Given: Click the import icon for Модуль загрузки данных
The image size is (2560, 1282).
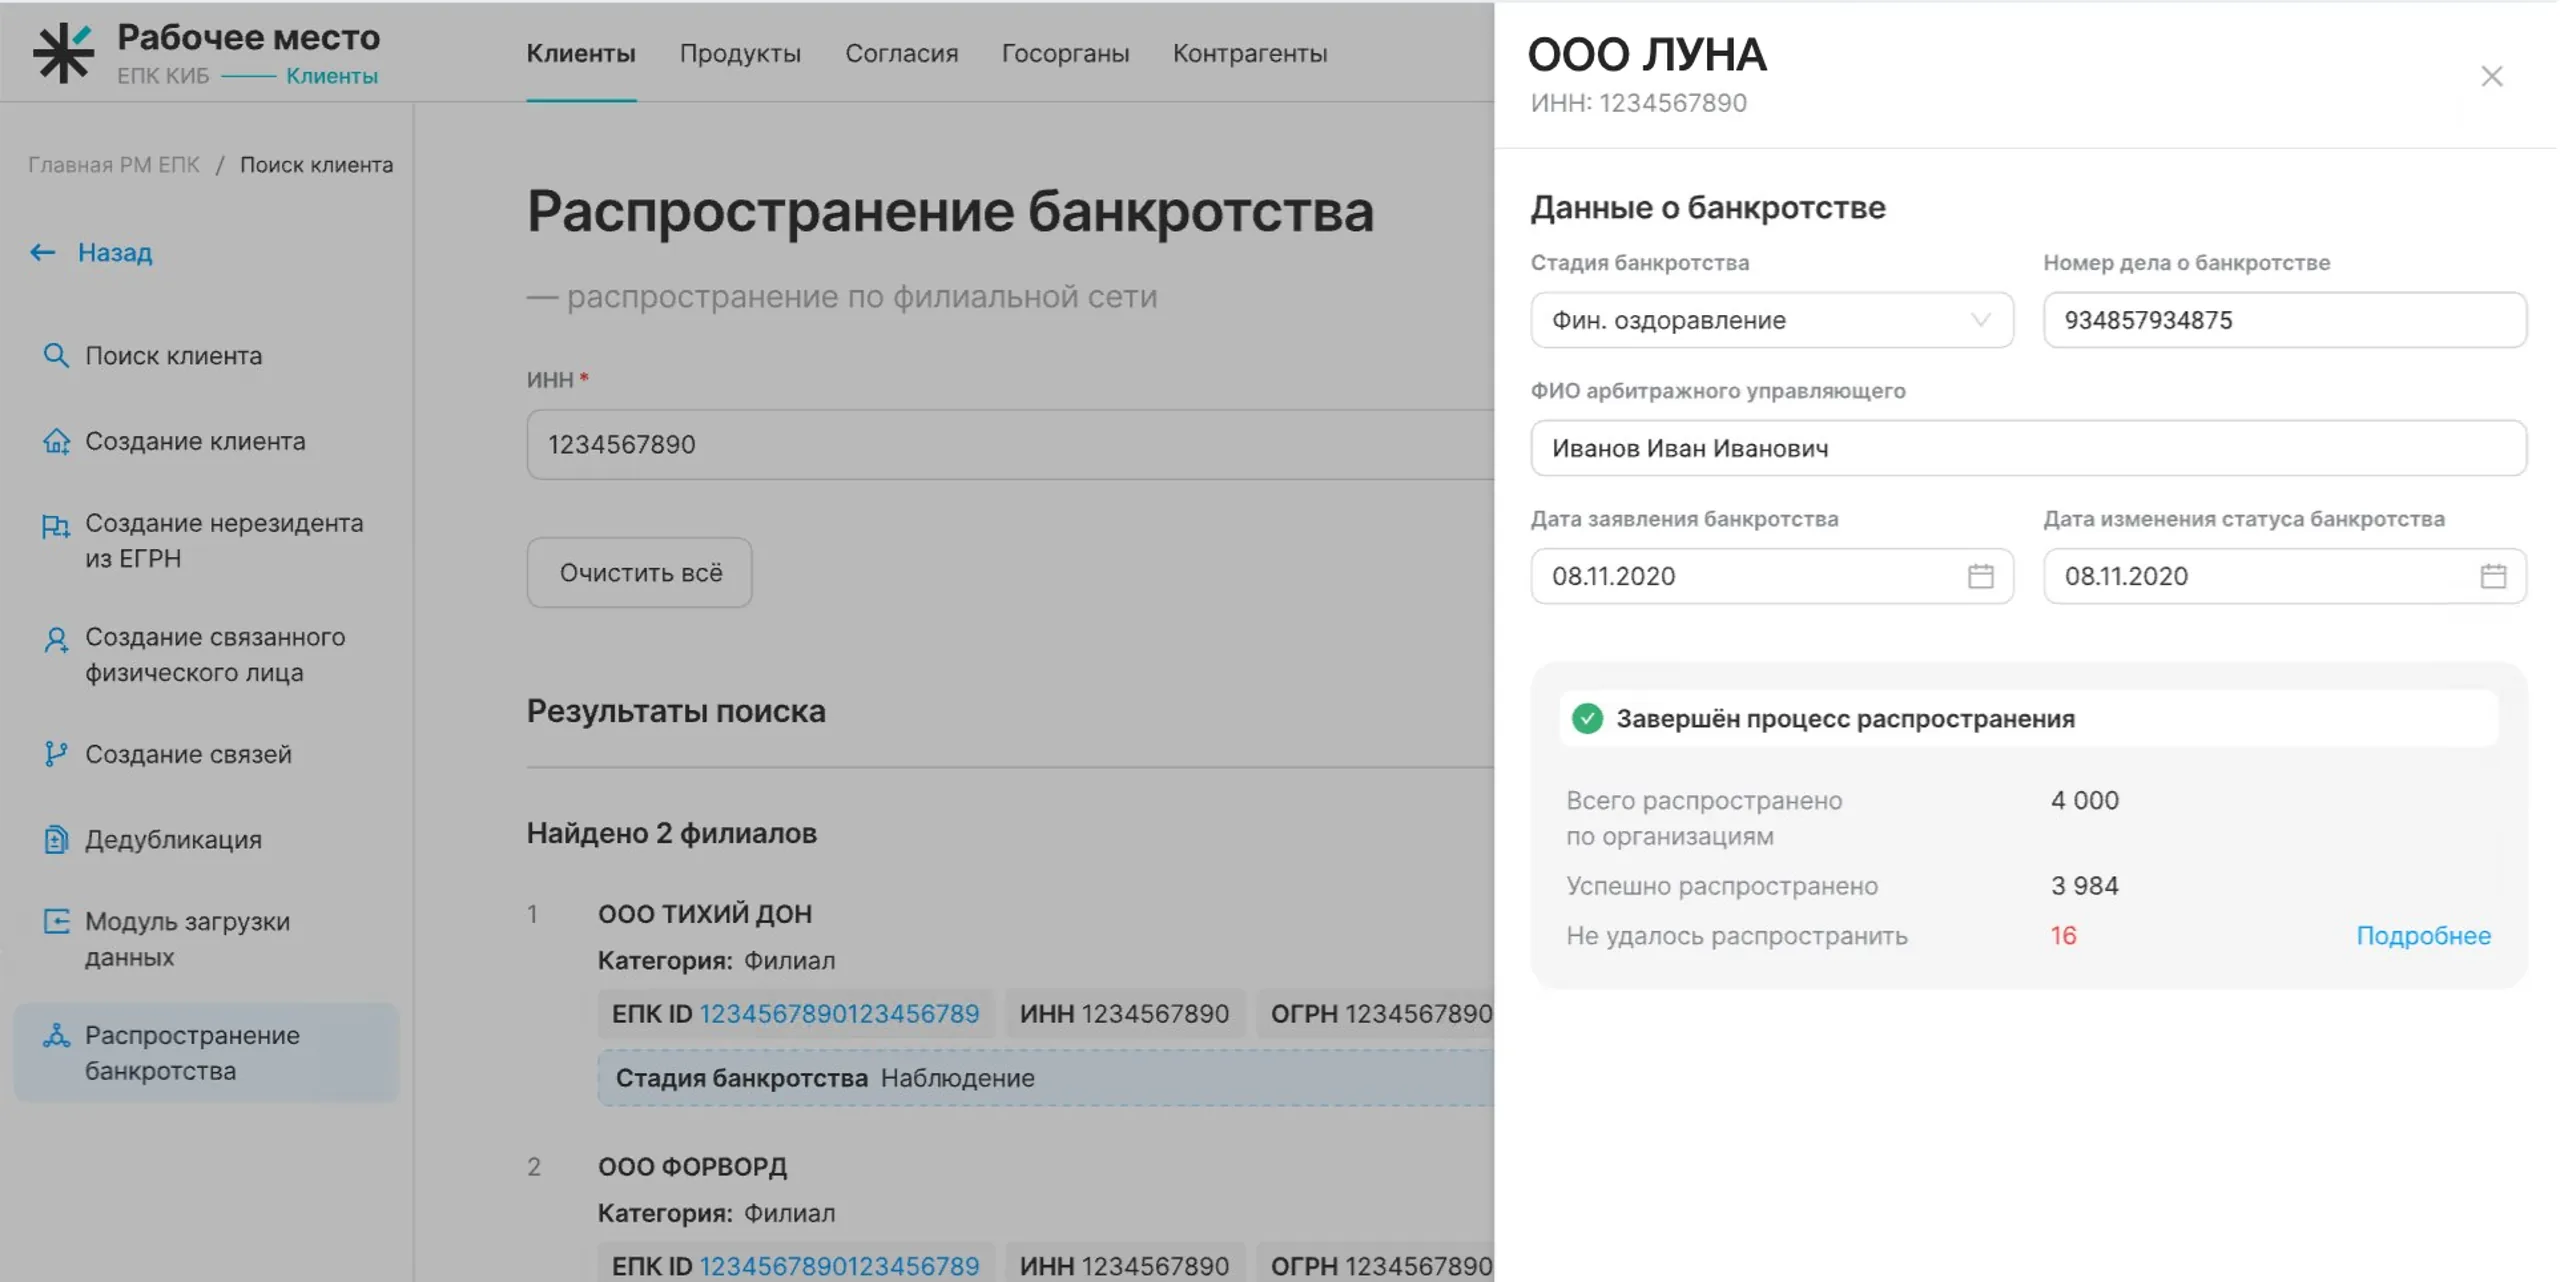Looking at the screenshot, I should (56, 921).
